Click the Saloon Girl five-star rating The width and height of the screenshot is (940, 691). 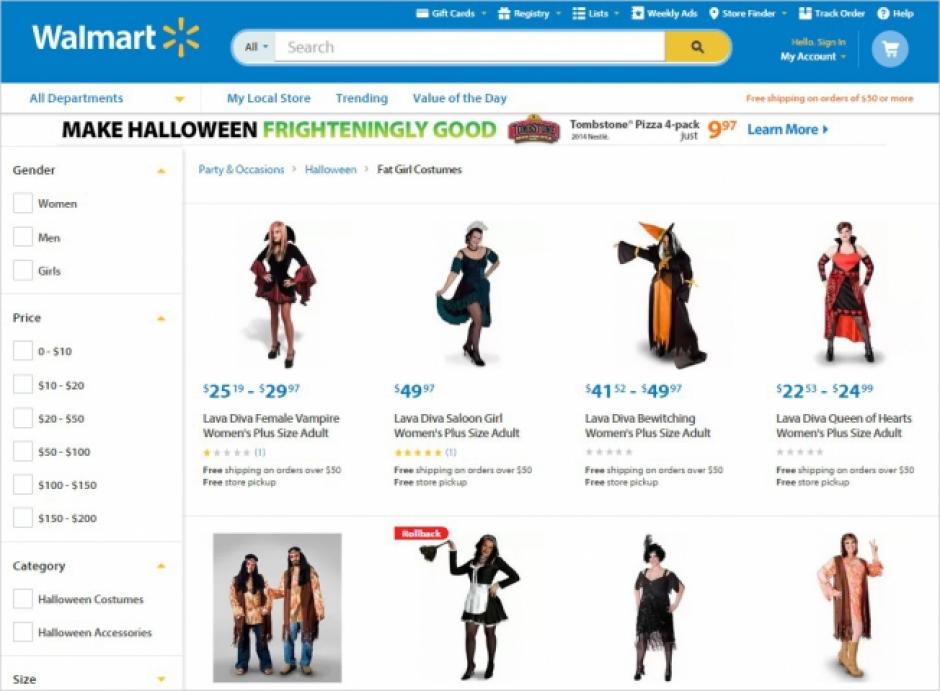tap(418, 452)
